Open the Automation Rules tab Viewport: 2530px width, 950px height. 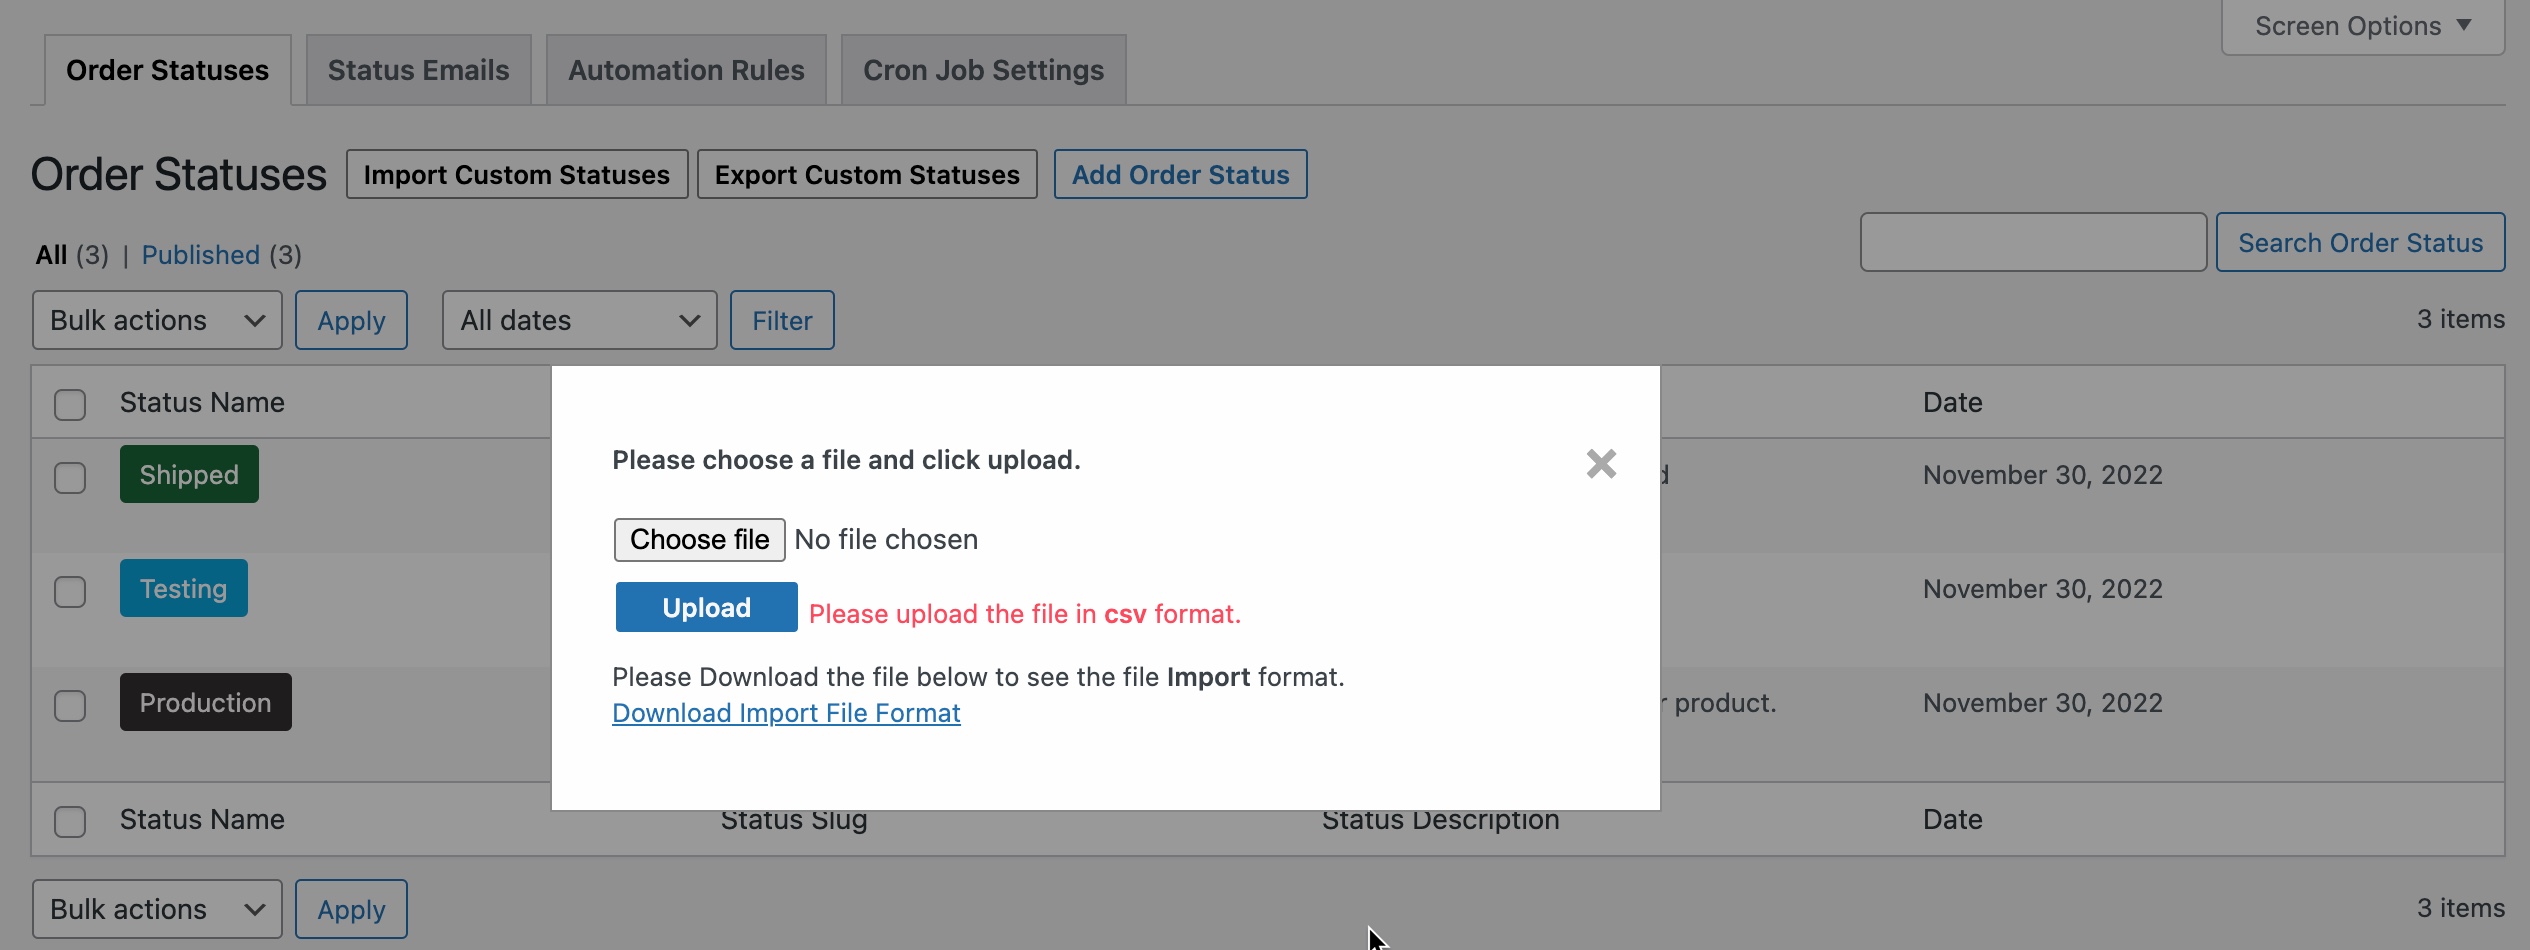[x=686, y=69]
